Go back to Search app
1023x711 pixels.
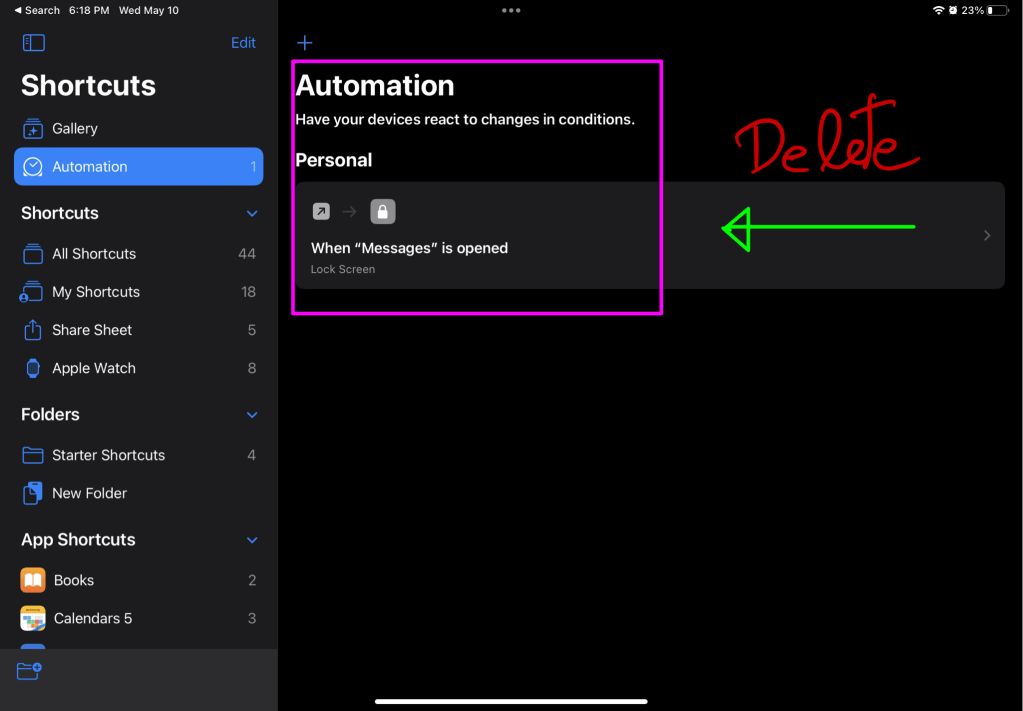(37, 10)
